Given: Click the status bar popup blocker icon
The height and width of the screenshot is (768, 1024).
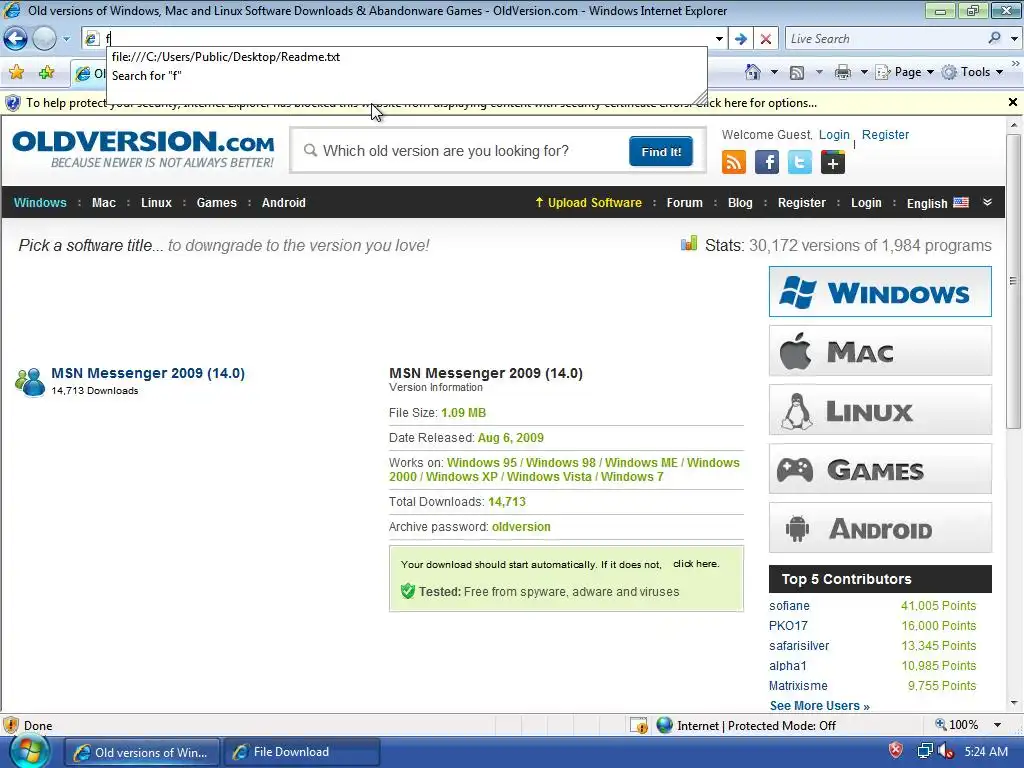Looking at the screenshot, I should (x=639, y=726).
